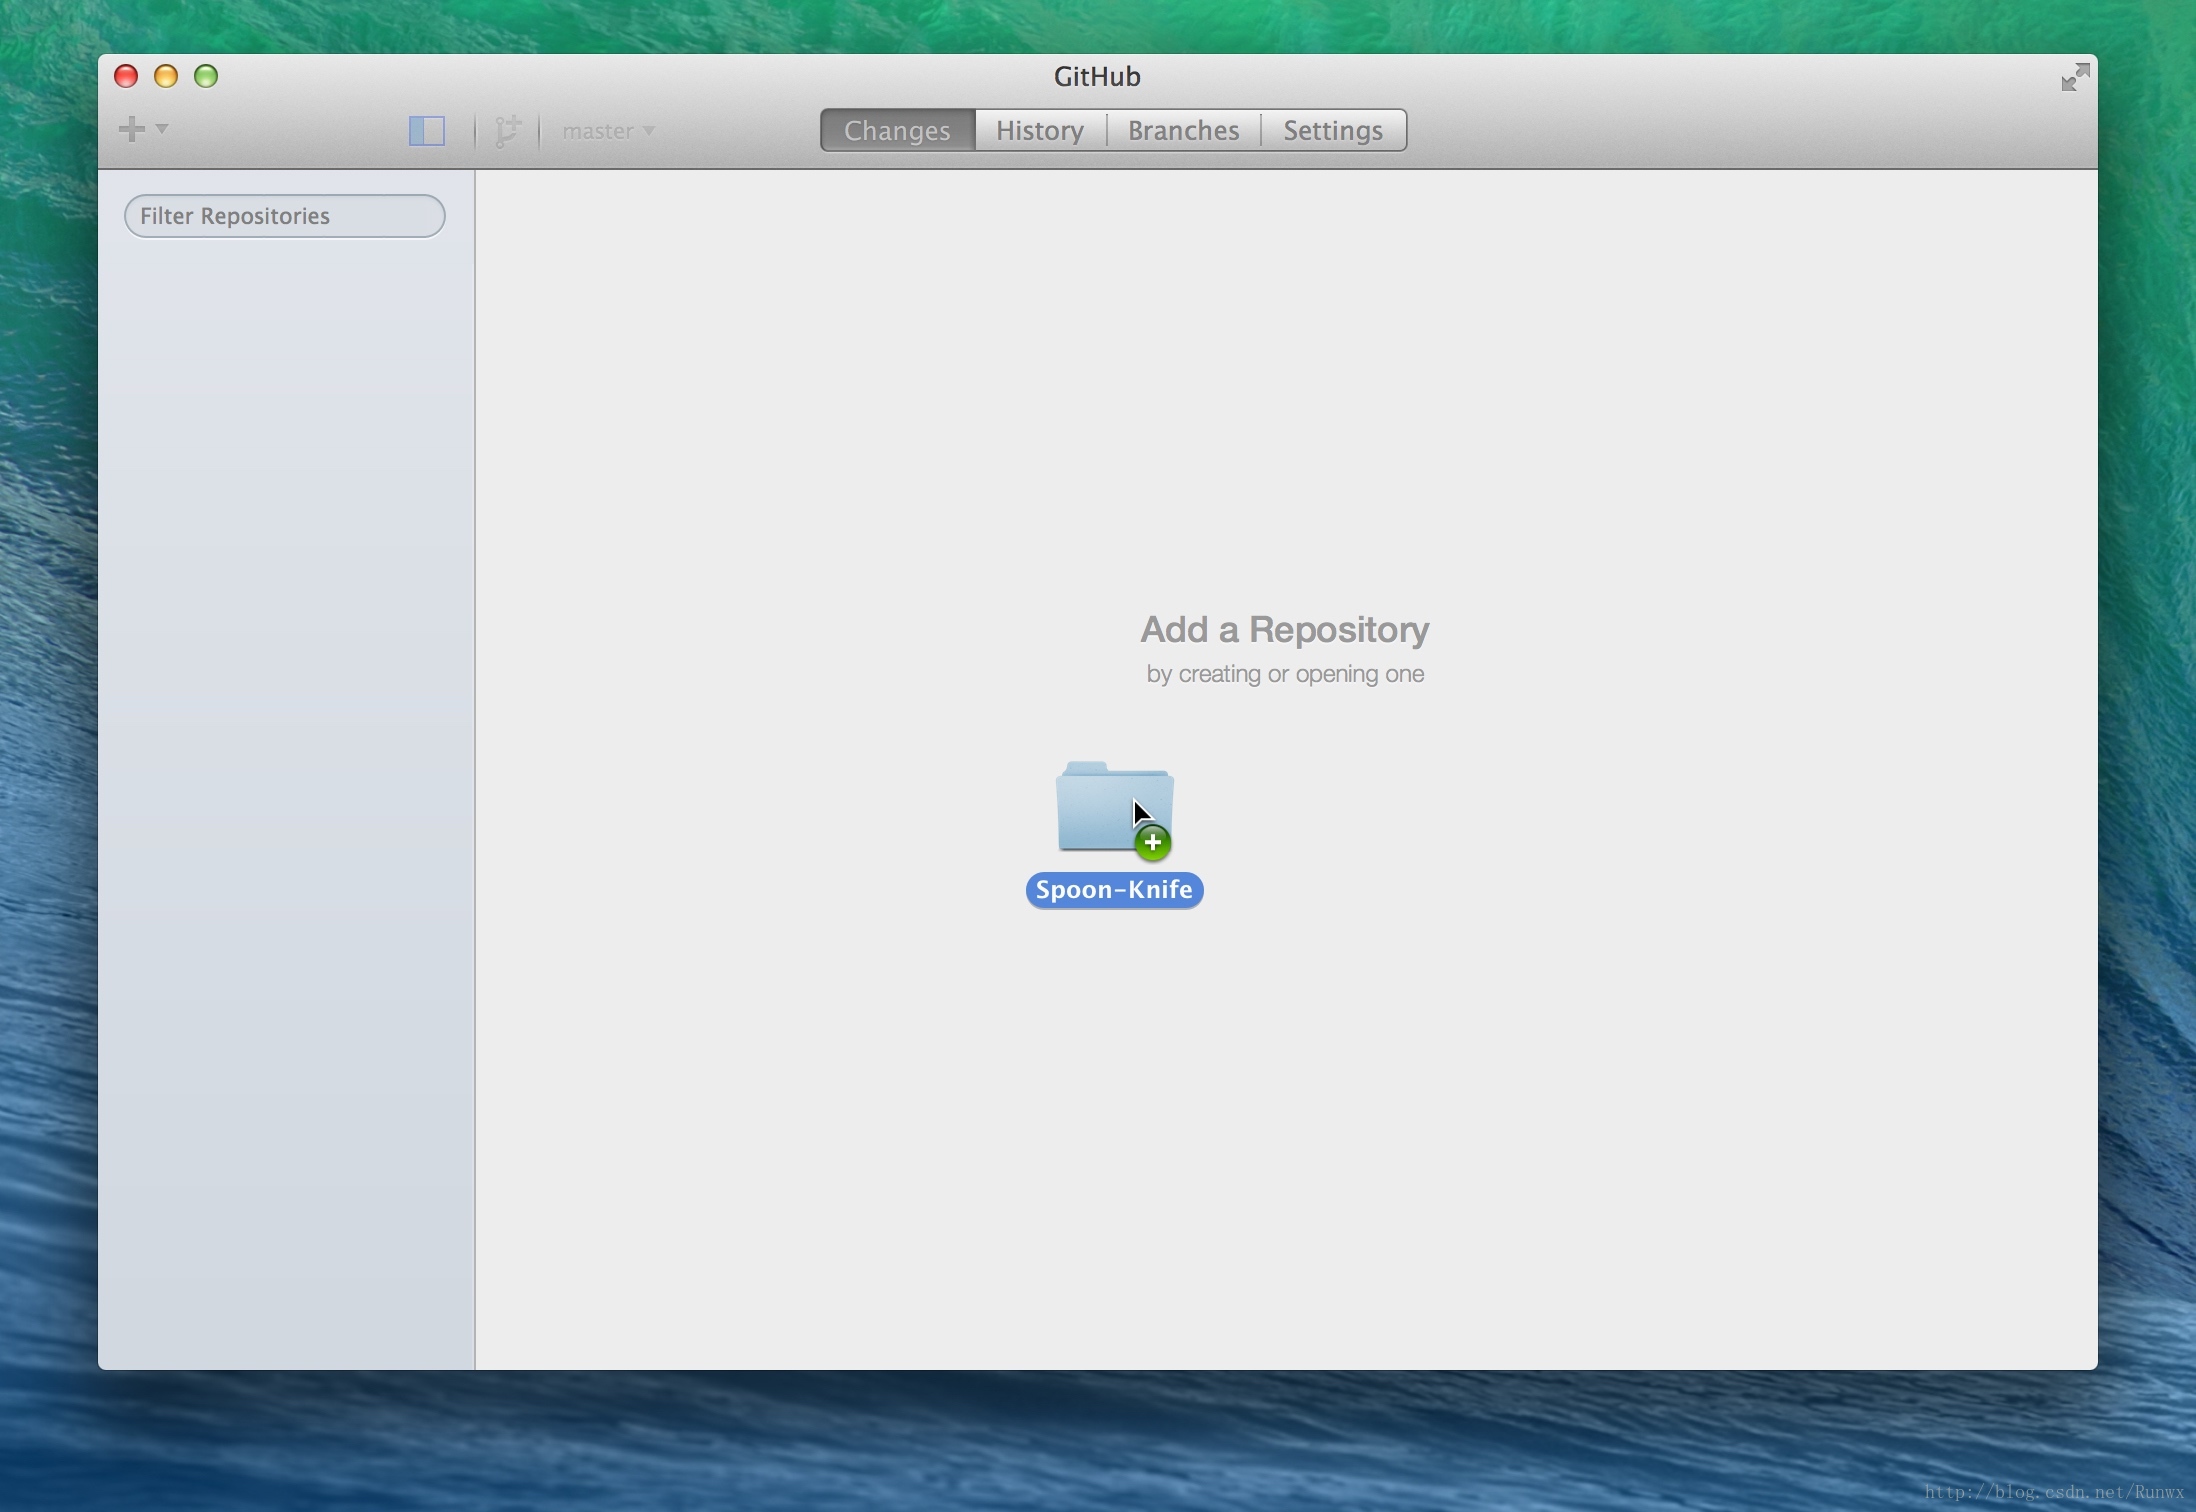Click the "by creating or opening one" text

pyautogui.click(x=1284, y=674)
